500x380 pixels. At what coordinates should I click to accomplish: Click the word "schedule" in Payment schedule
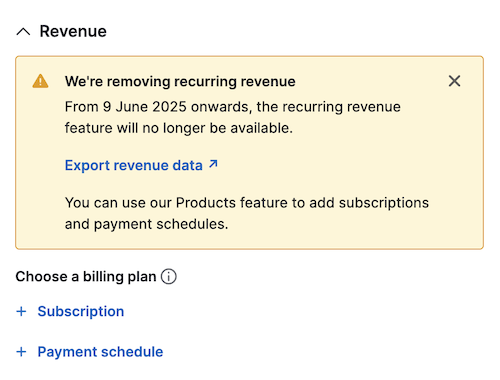pos(132,352)
